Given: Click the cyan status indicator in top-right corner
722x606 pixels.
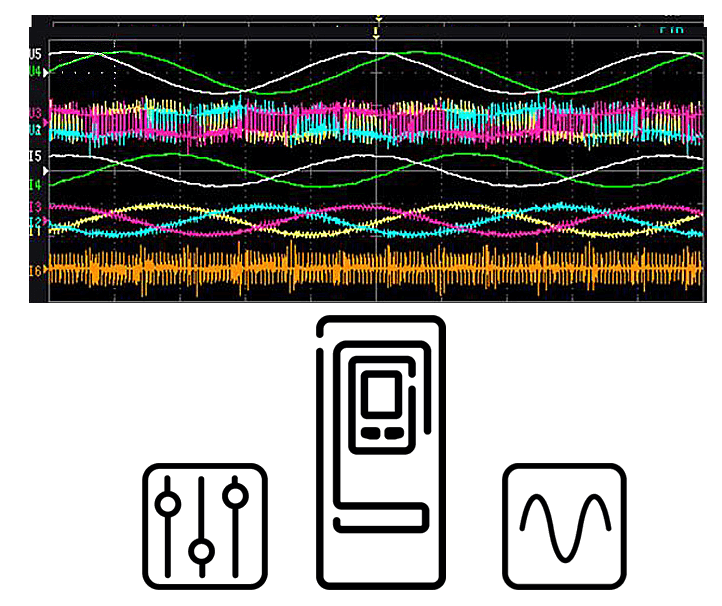Looking at the screenshot, I should point(671,31).
